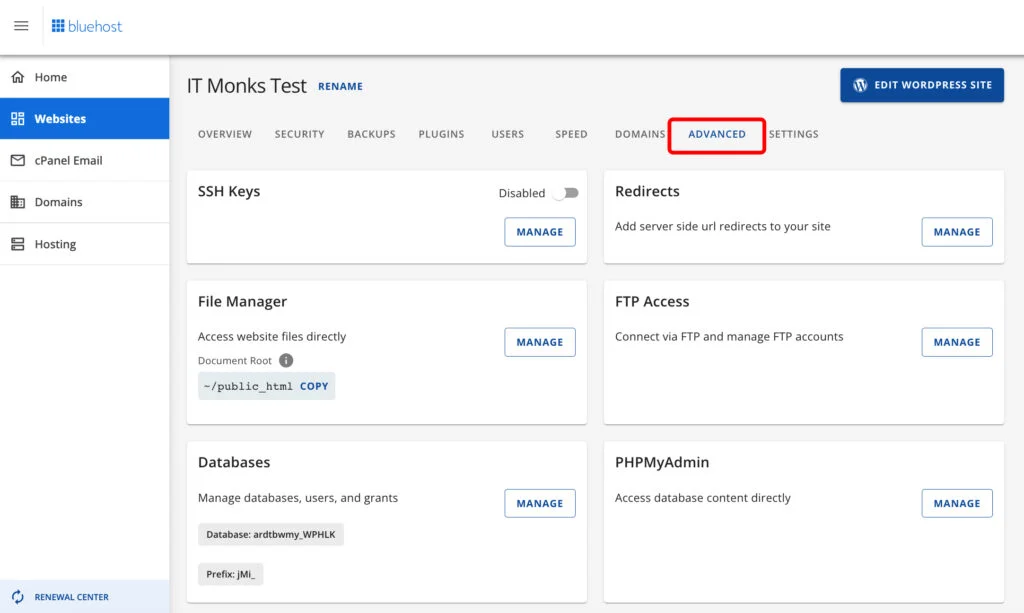Click the WordPress icon on the edit button
This screenshot has width=1024, height=613.
(858, 85)
